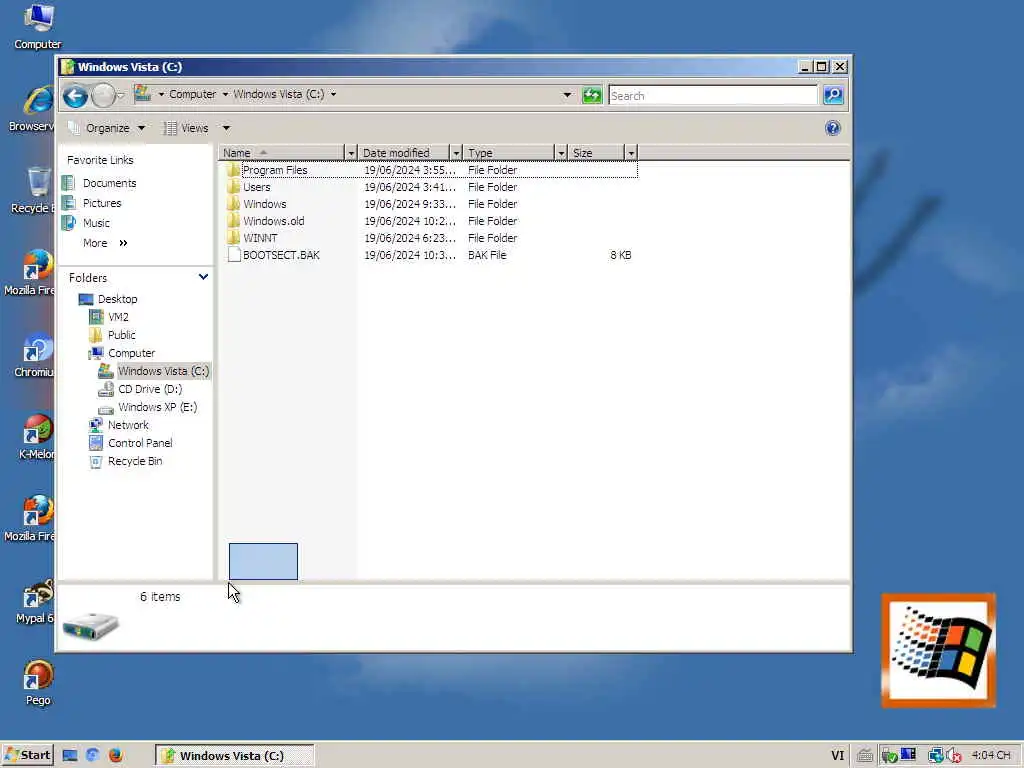This screenshot has width=1024, height=768.
Task: Click the Forward navigation arrow
Action: (x=103, y=96)
